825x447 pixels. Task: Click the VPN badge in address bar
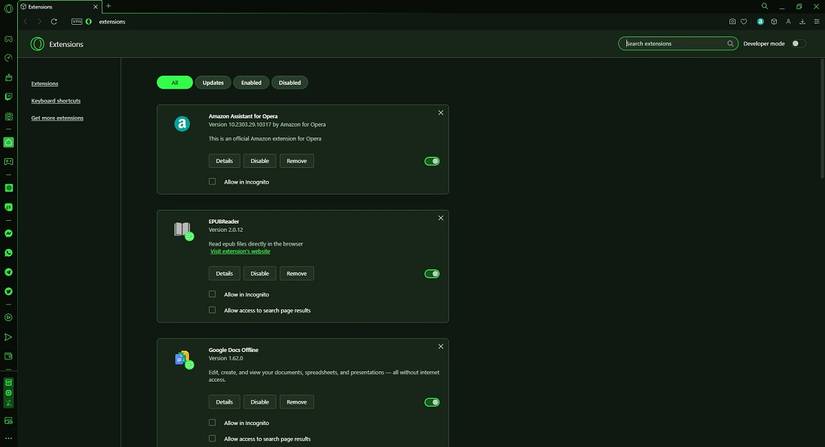point(77,22)
